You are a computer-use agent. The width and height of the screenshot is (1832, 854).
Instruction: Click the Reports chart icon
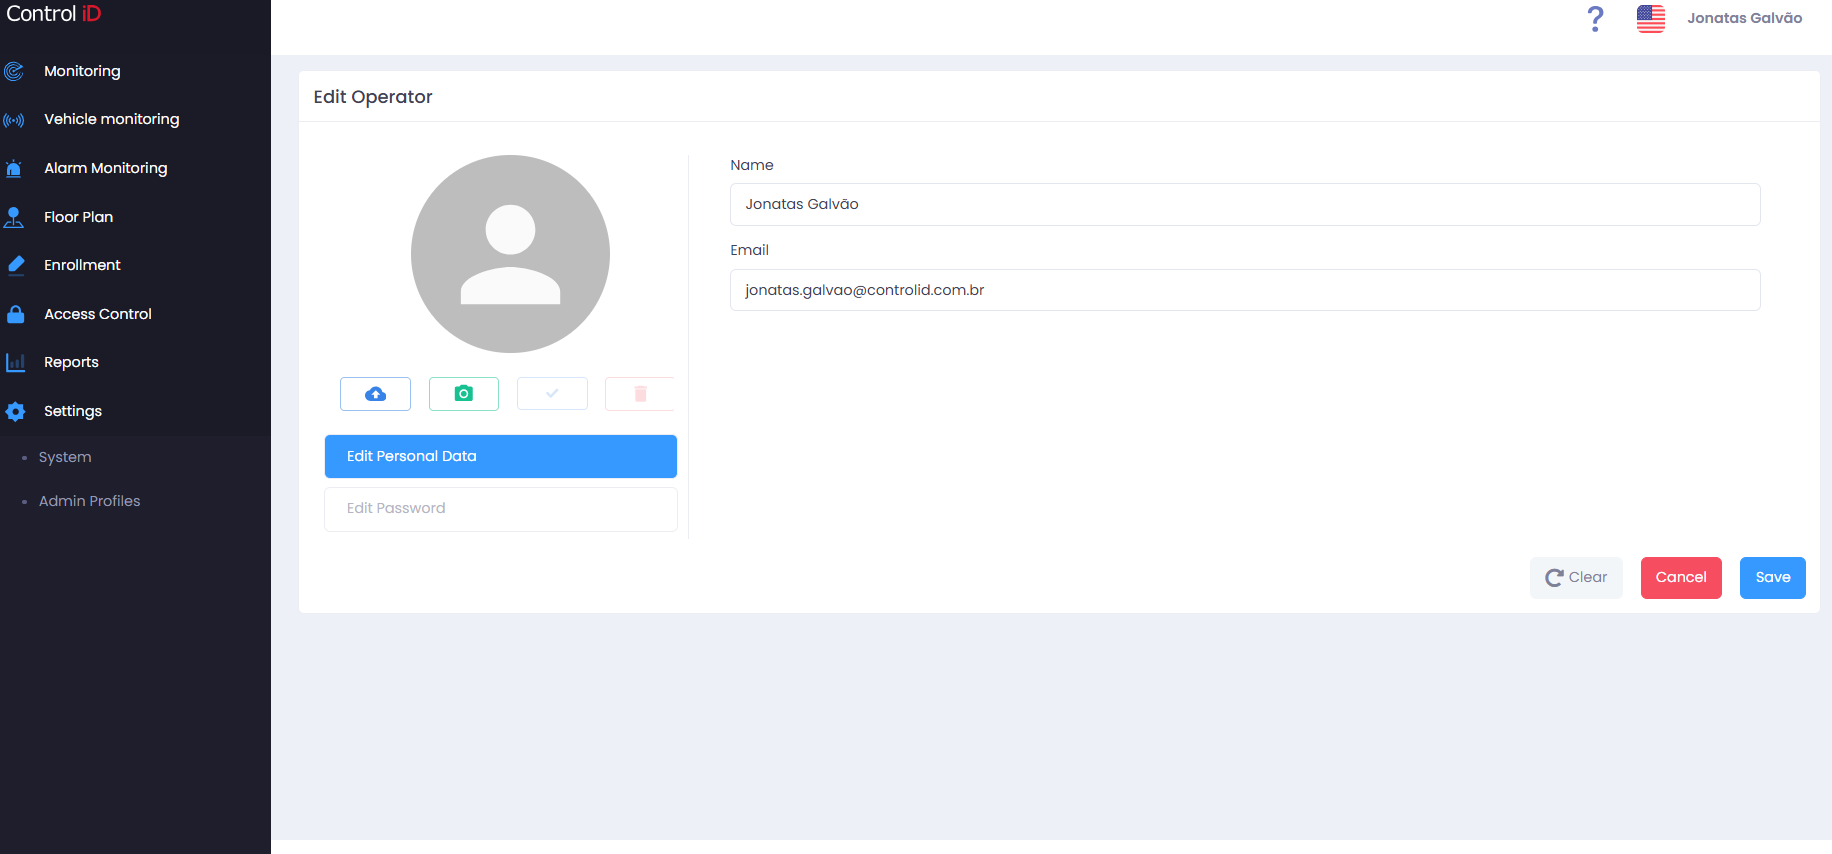[15, 362]
